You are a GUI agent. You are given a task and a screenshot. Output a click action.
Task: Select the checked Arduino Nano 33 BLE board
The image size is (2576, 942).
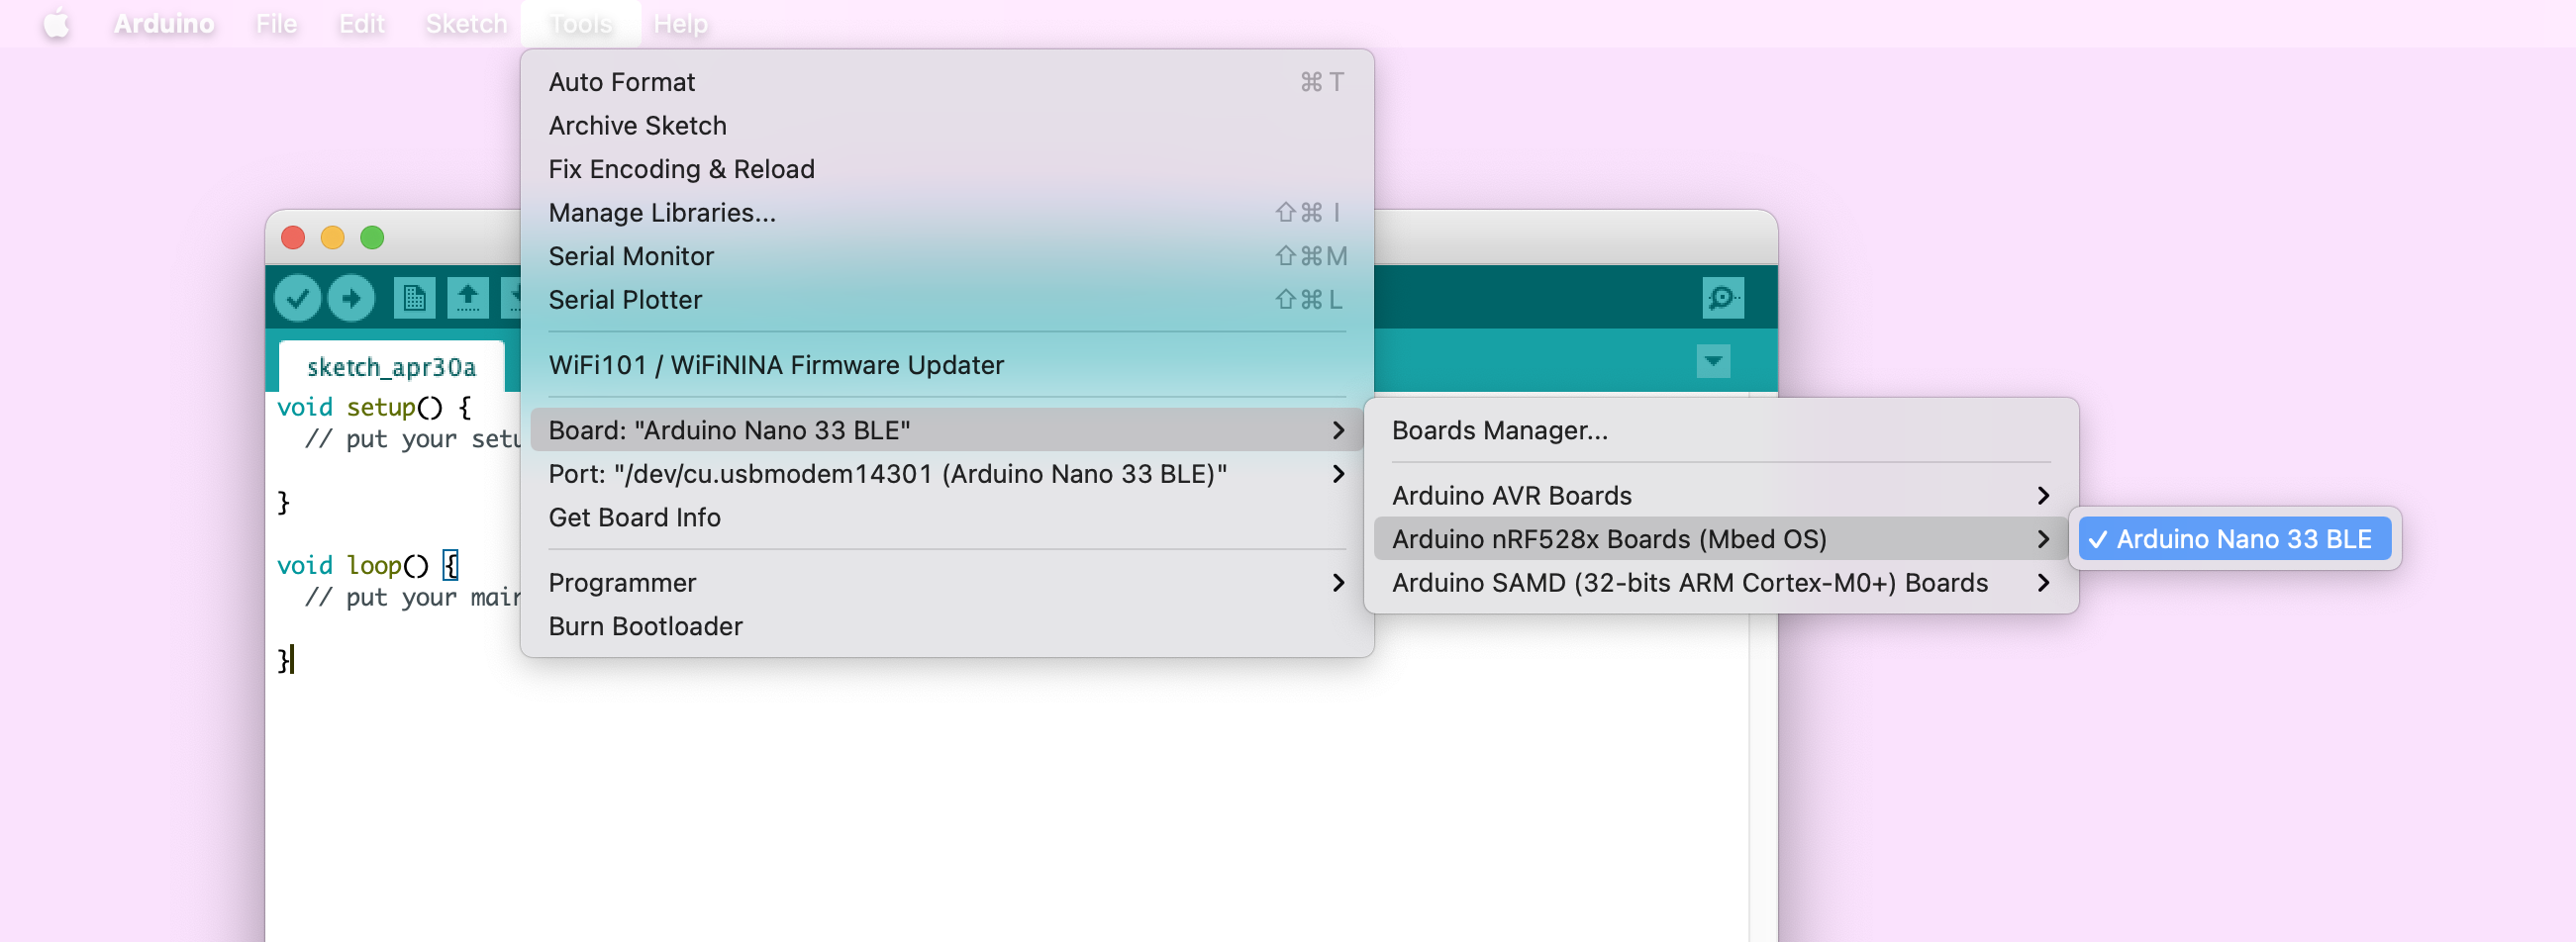click(x=2233, y=539)
